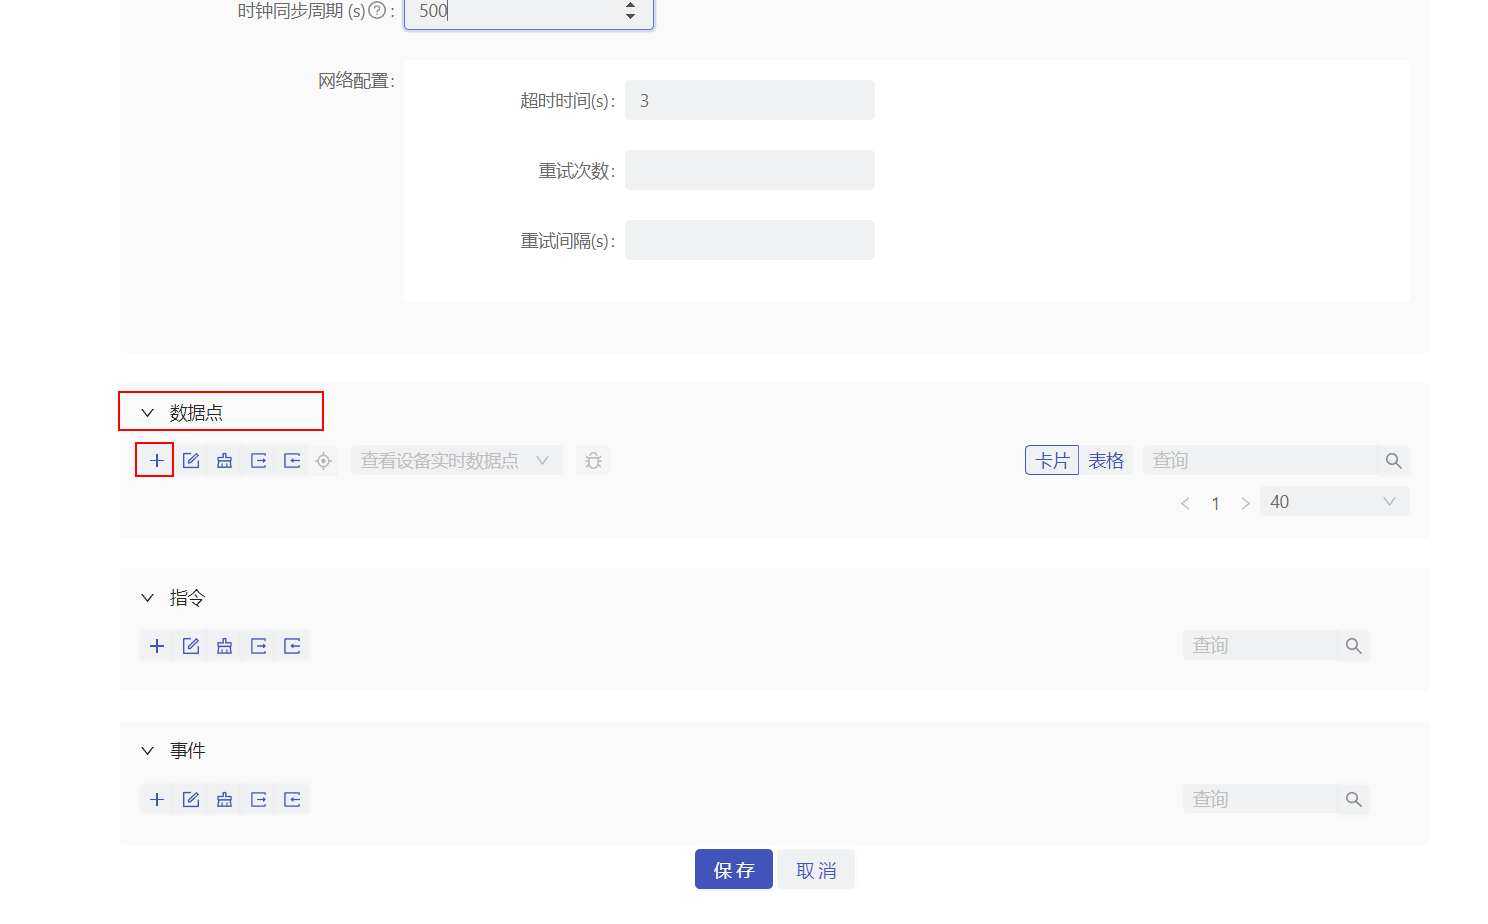This screenshot has height=924, width=1488.
Task: Collapse the 数据点 section
Action: [x=147, y=412]
